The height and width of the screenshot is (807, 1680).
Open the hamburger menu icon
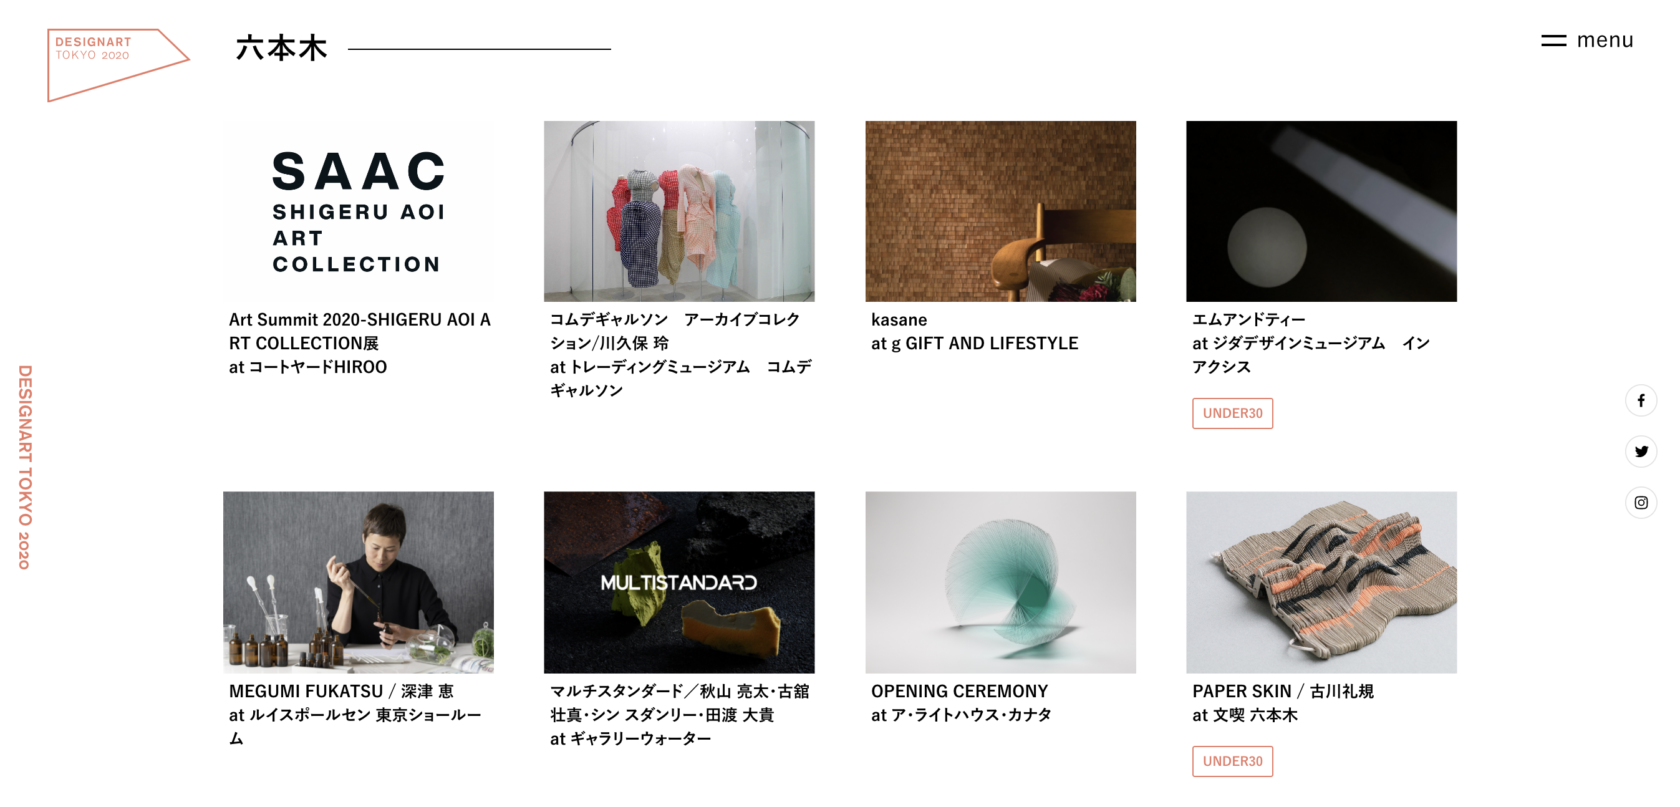1553,41
